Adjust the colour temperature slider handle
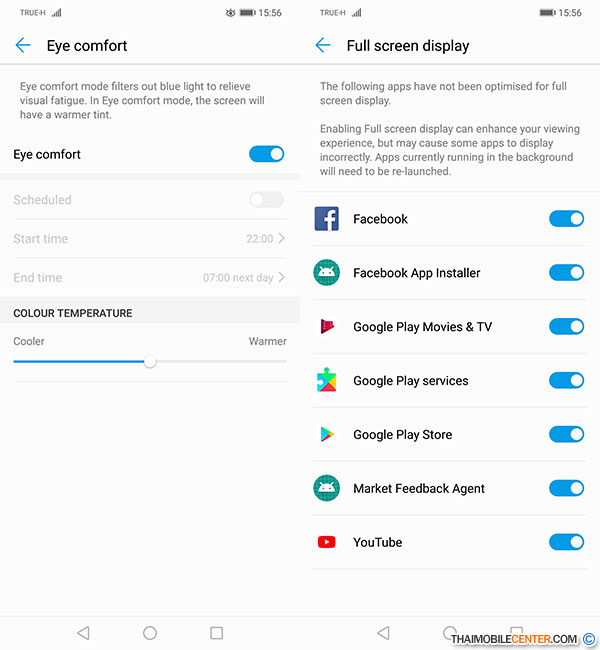 click(150, 361)
